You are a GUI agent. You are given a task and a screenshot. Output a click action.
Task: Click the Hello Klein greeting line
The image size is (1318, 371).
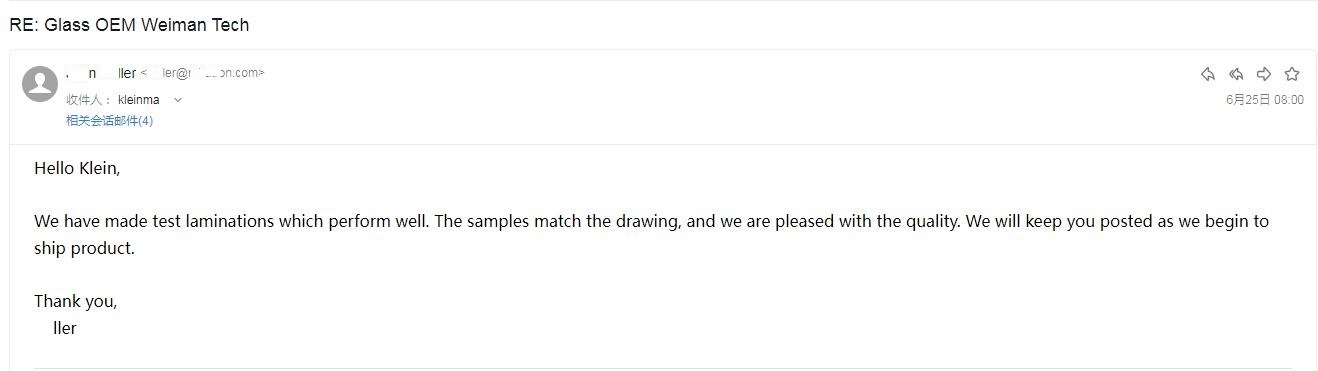coord(77,168)
